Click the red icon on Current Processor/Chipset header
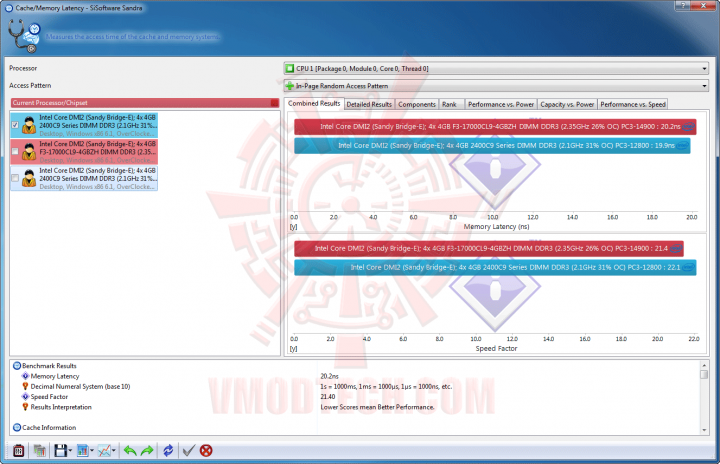720x464 pixels. click(274, 103)
